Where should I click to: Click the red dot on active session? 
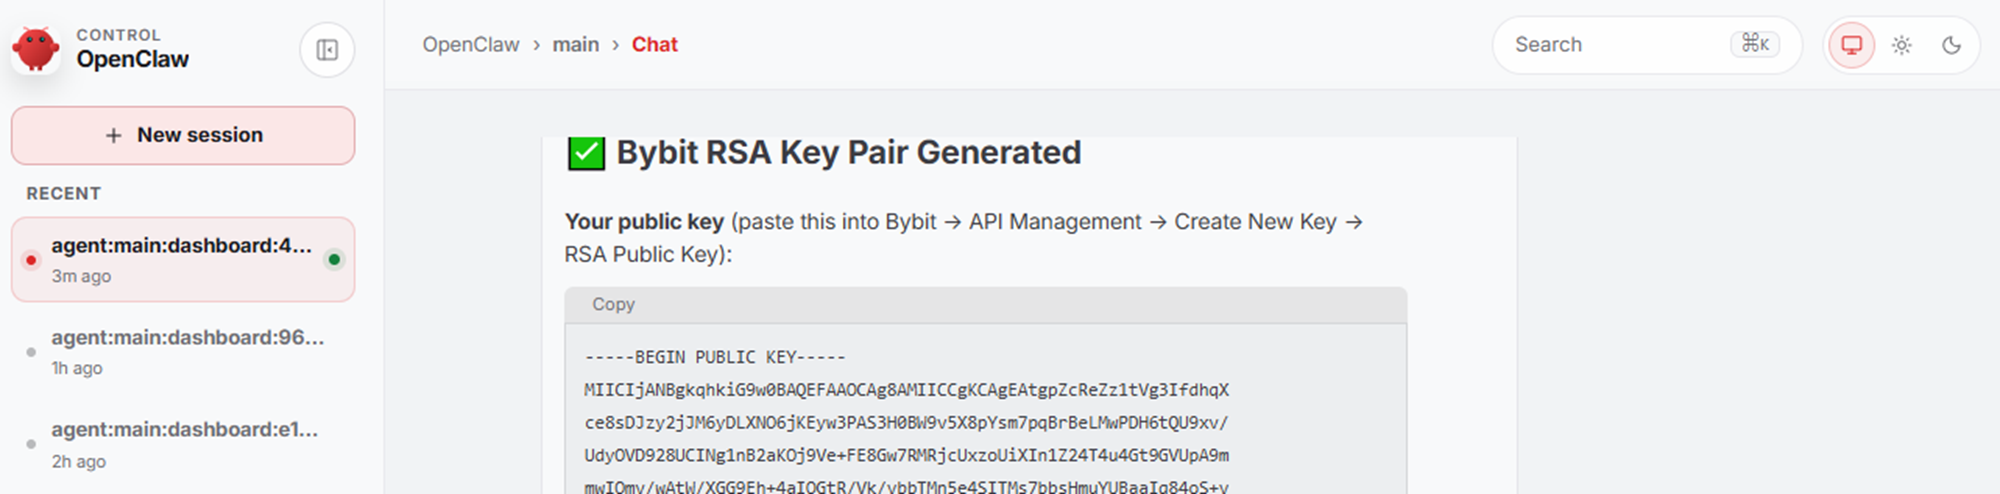[31, 260]
